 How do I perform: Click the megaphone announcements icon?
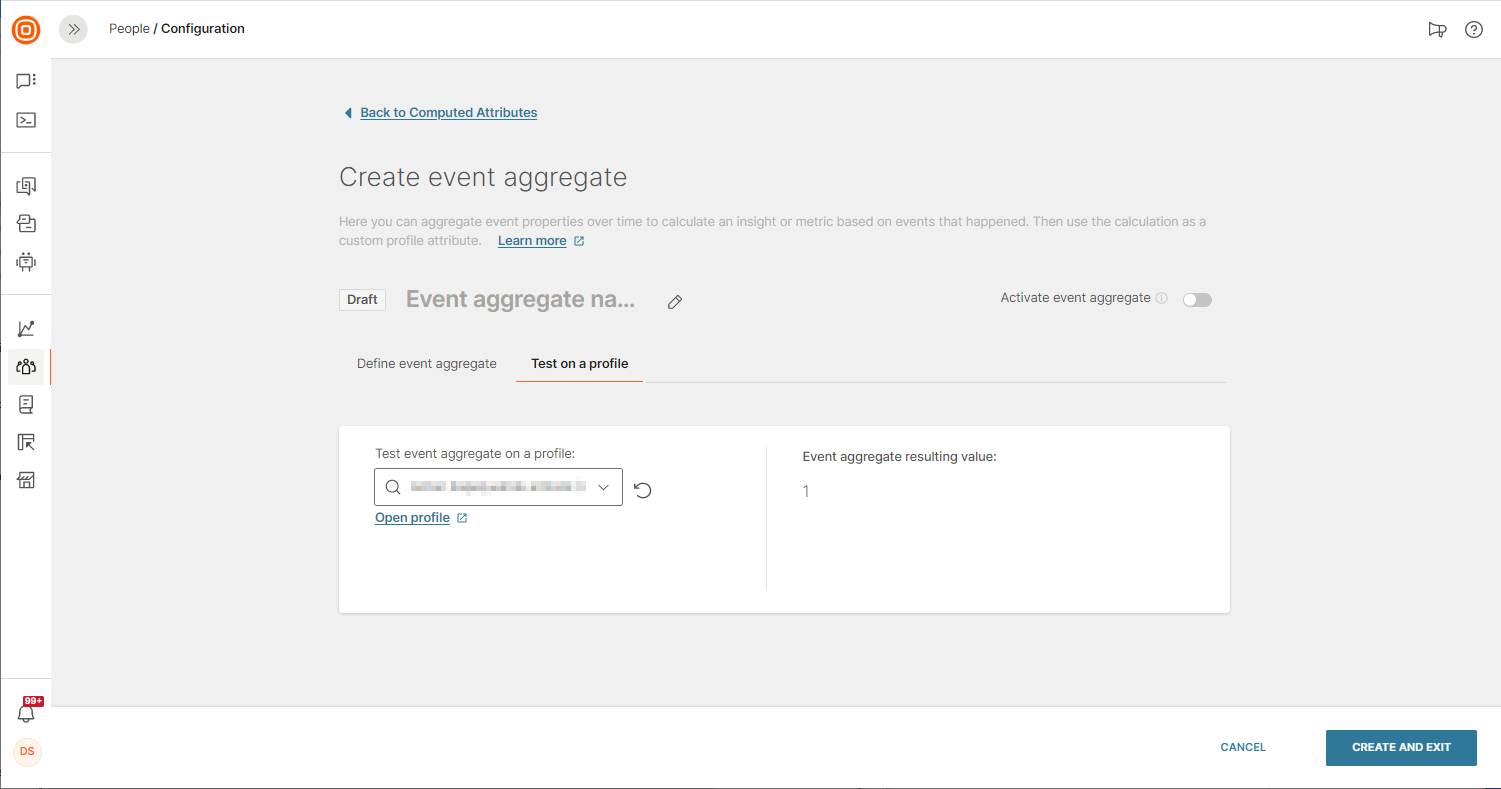(x=1437, y=30)
